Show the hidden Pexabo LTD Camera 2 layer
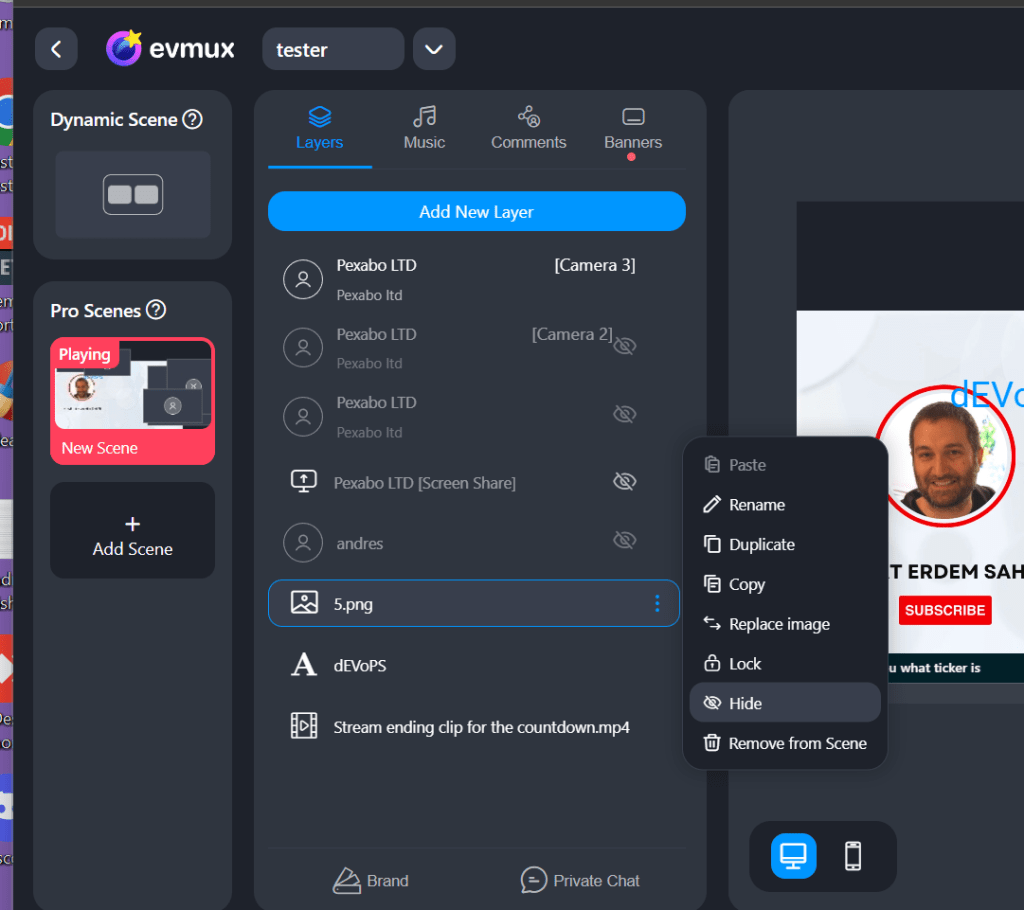Image resolution: width=1024 pixels, height=910 pixels. [624, 346]
